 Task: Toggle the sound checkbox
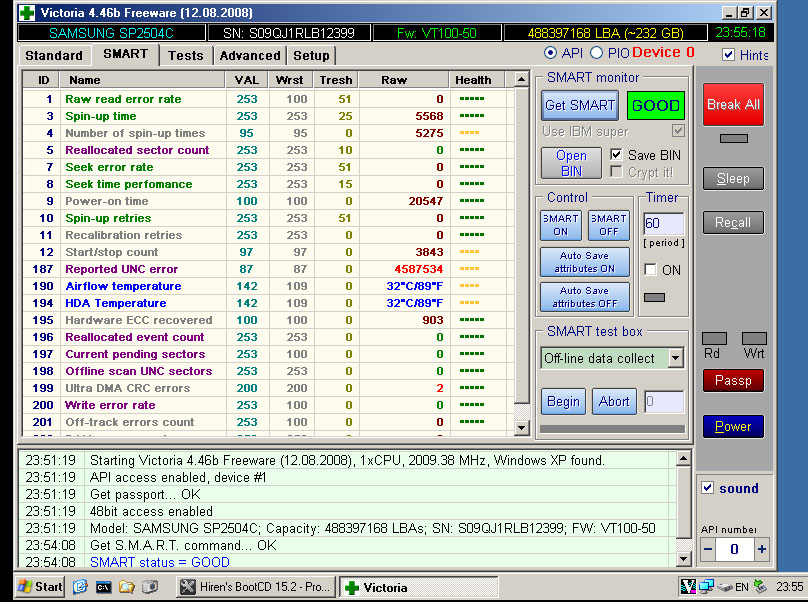point(708,488)
